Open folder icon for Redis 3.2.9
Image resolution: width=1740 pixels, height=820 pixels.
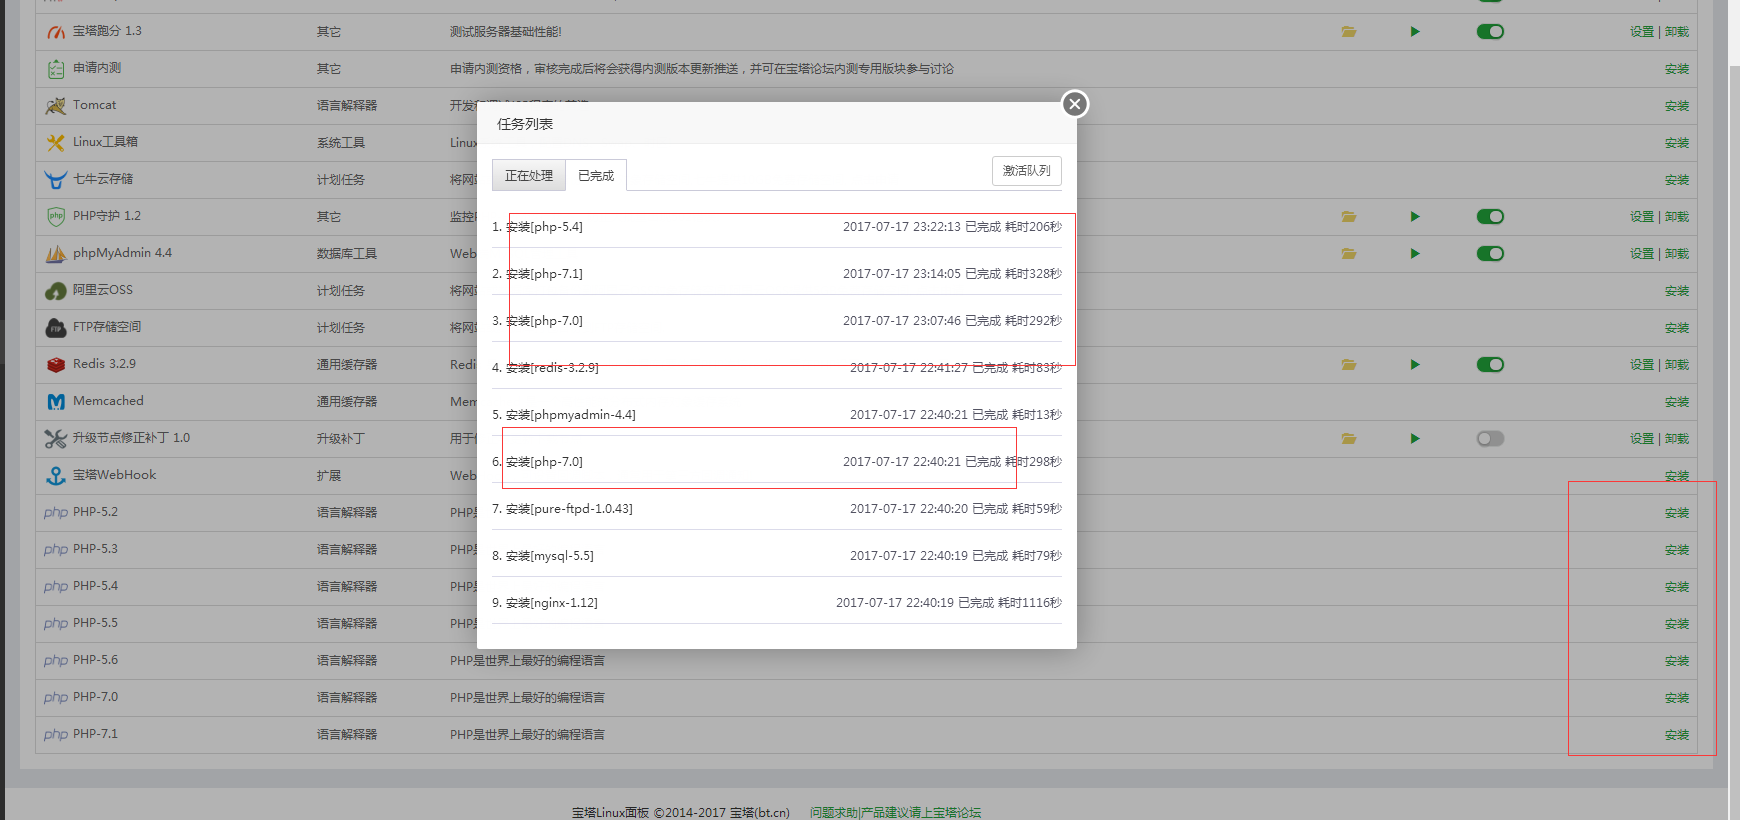[1349, 365]
